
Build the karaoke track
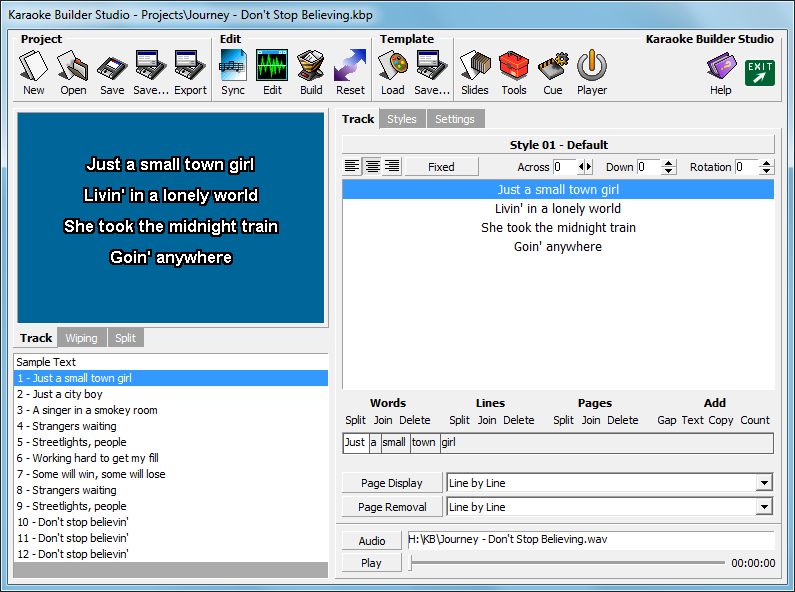click(311, 72)
